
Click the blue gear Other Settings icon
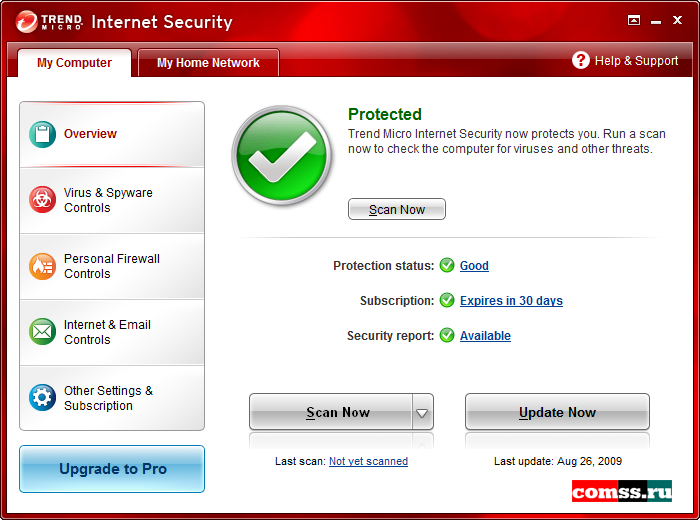(42, 397)
